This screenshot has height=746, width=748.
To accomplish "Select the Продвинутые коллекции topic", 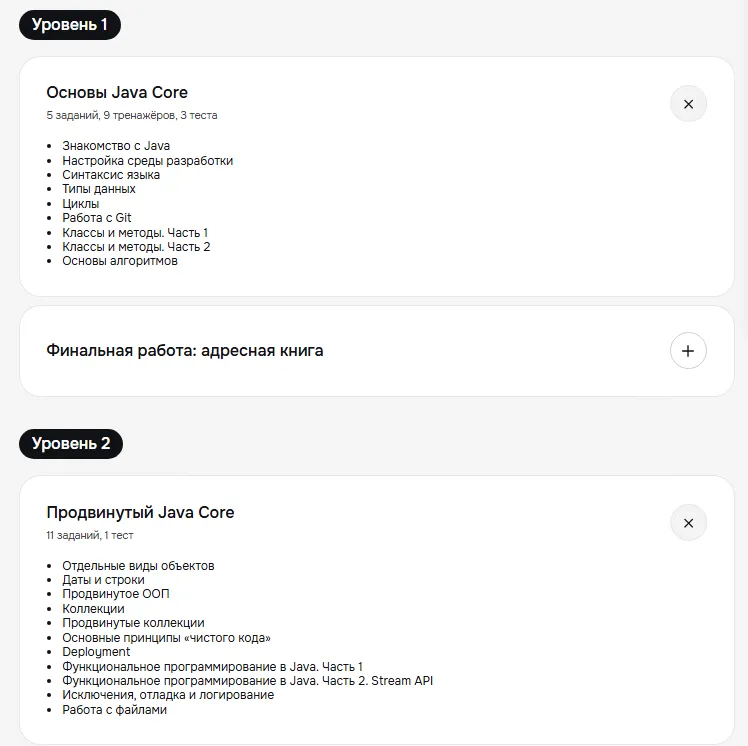I will point(133,623).
